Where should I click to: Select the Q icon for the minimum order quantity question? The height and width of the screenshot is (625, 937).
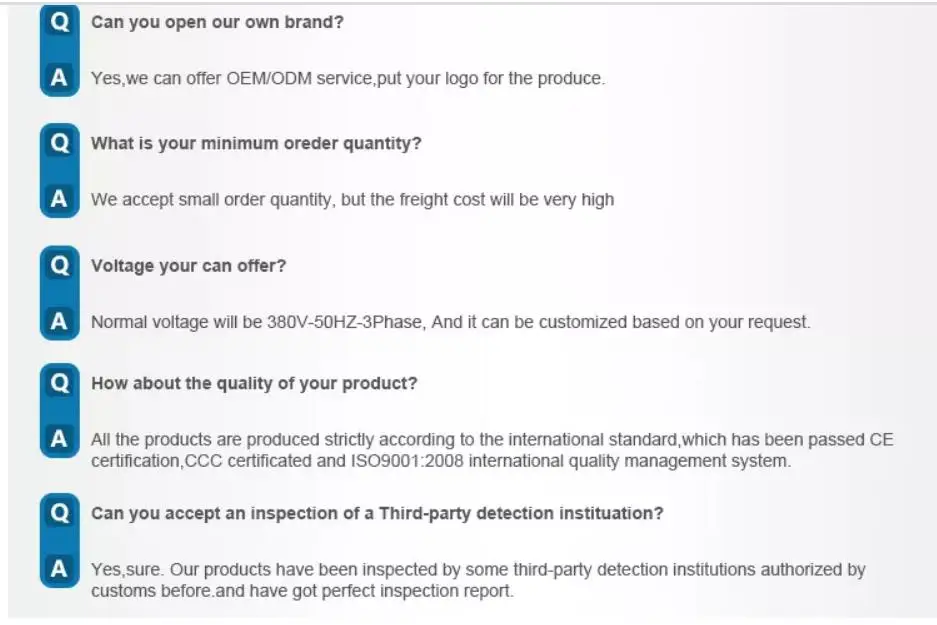pos(59,143)
